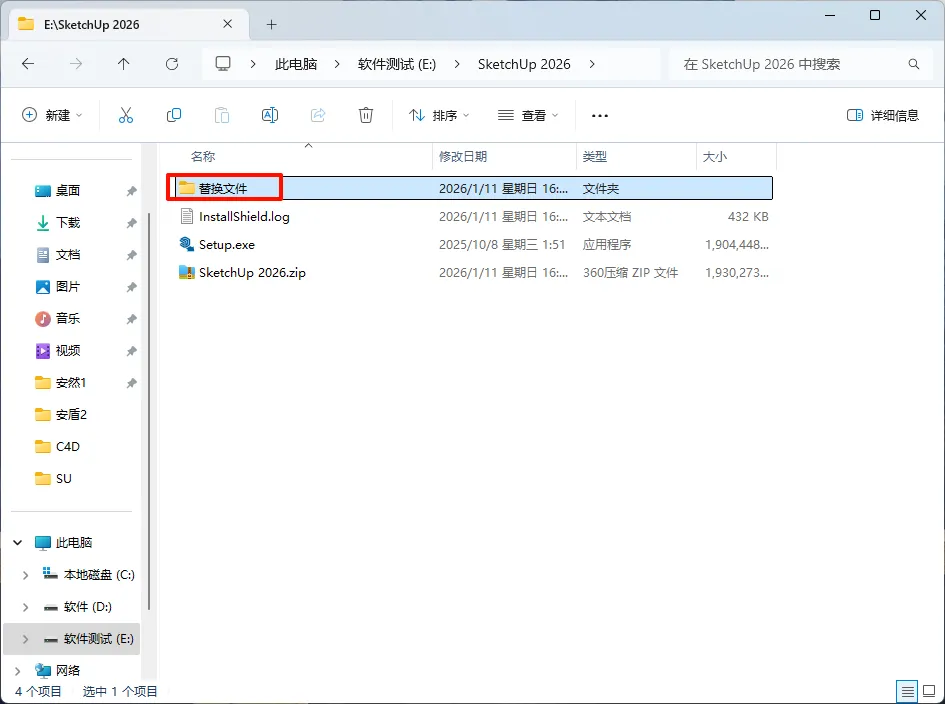Screen dimensions: 945x704
Task: Click the Cut scissors icon
Action: pos(125,115)
